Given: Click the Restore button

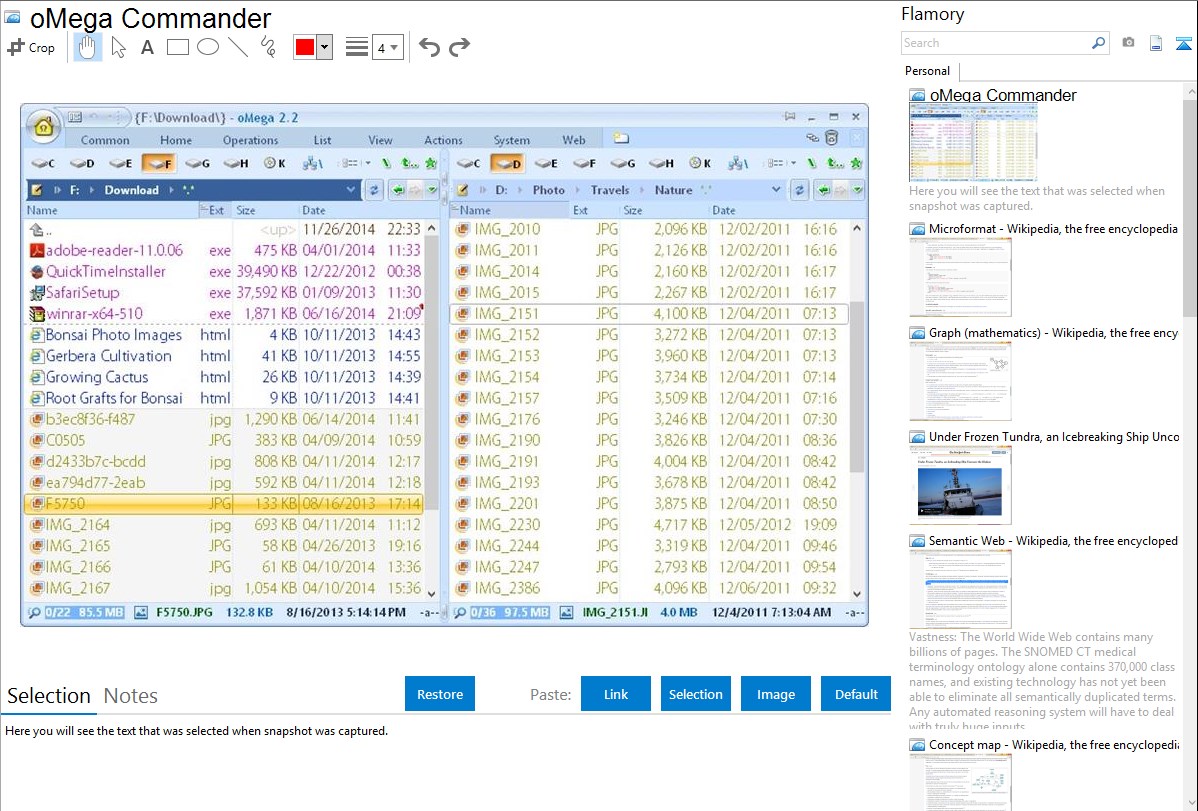Looking at the screenshot, I should (x=440, y=694).
